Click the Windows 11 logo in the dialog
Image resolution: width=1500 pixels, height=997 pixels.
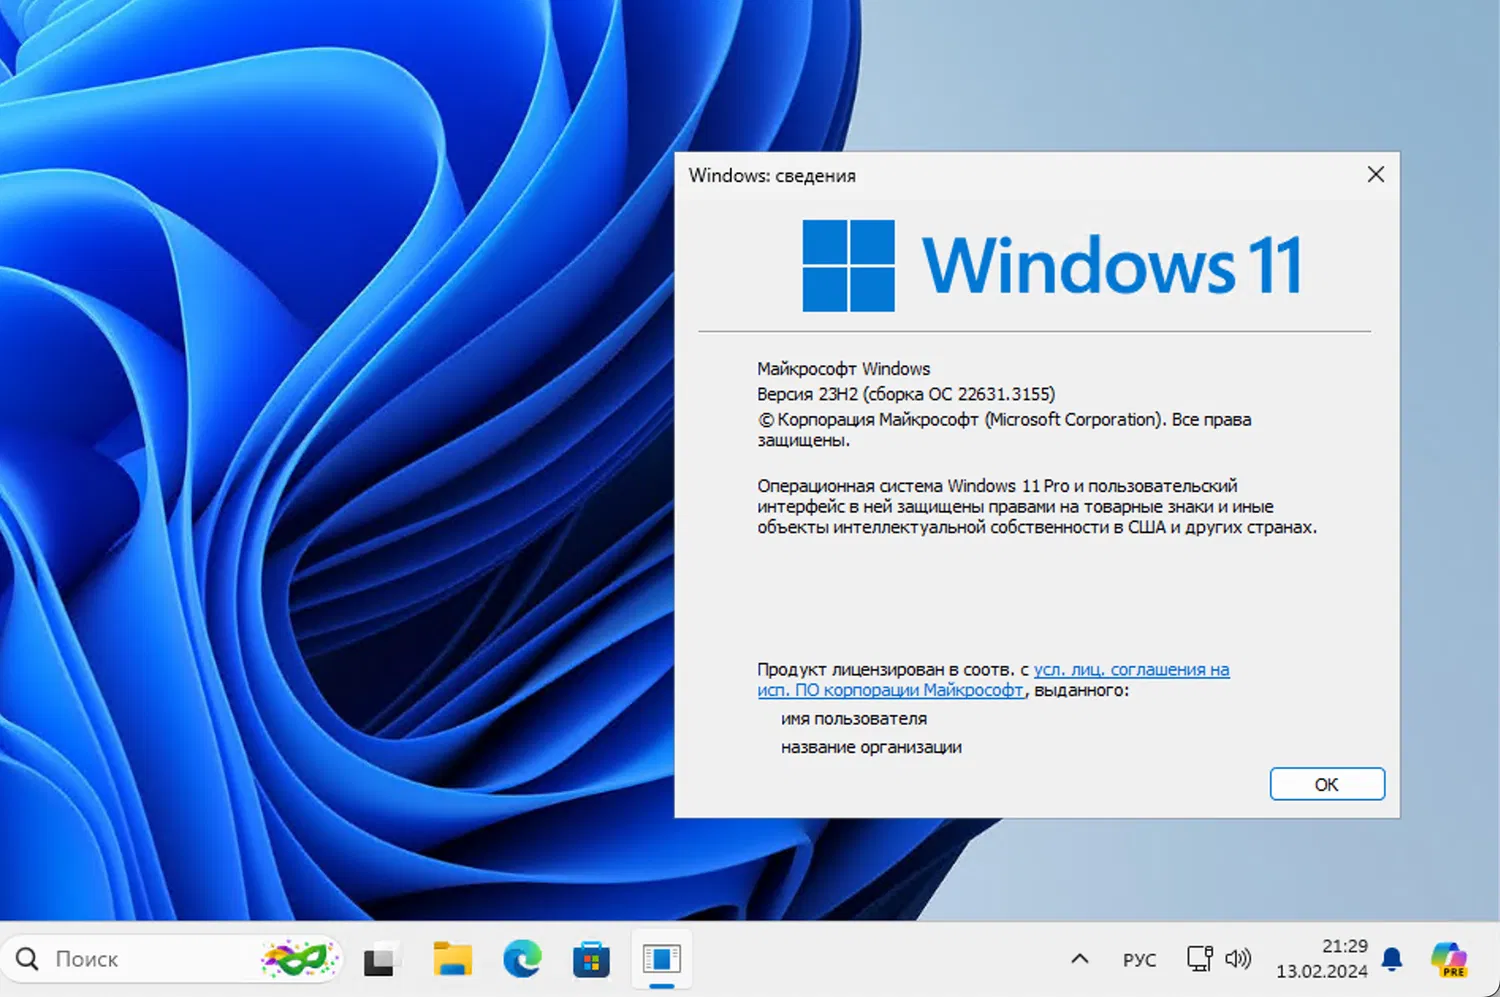[848, 265]
